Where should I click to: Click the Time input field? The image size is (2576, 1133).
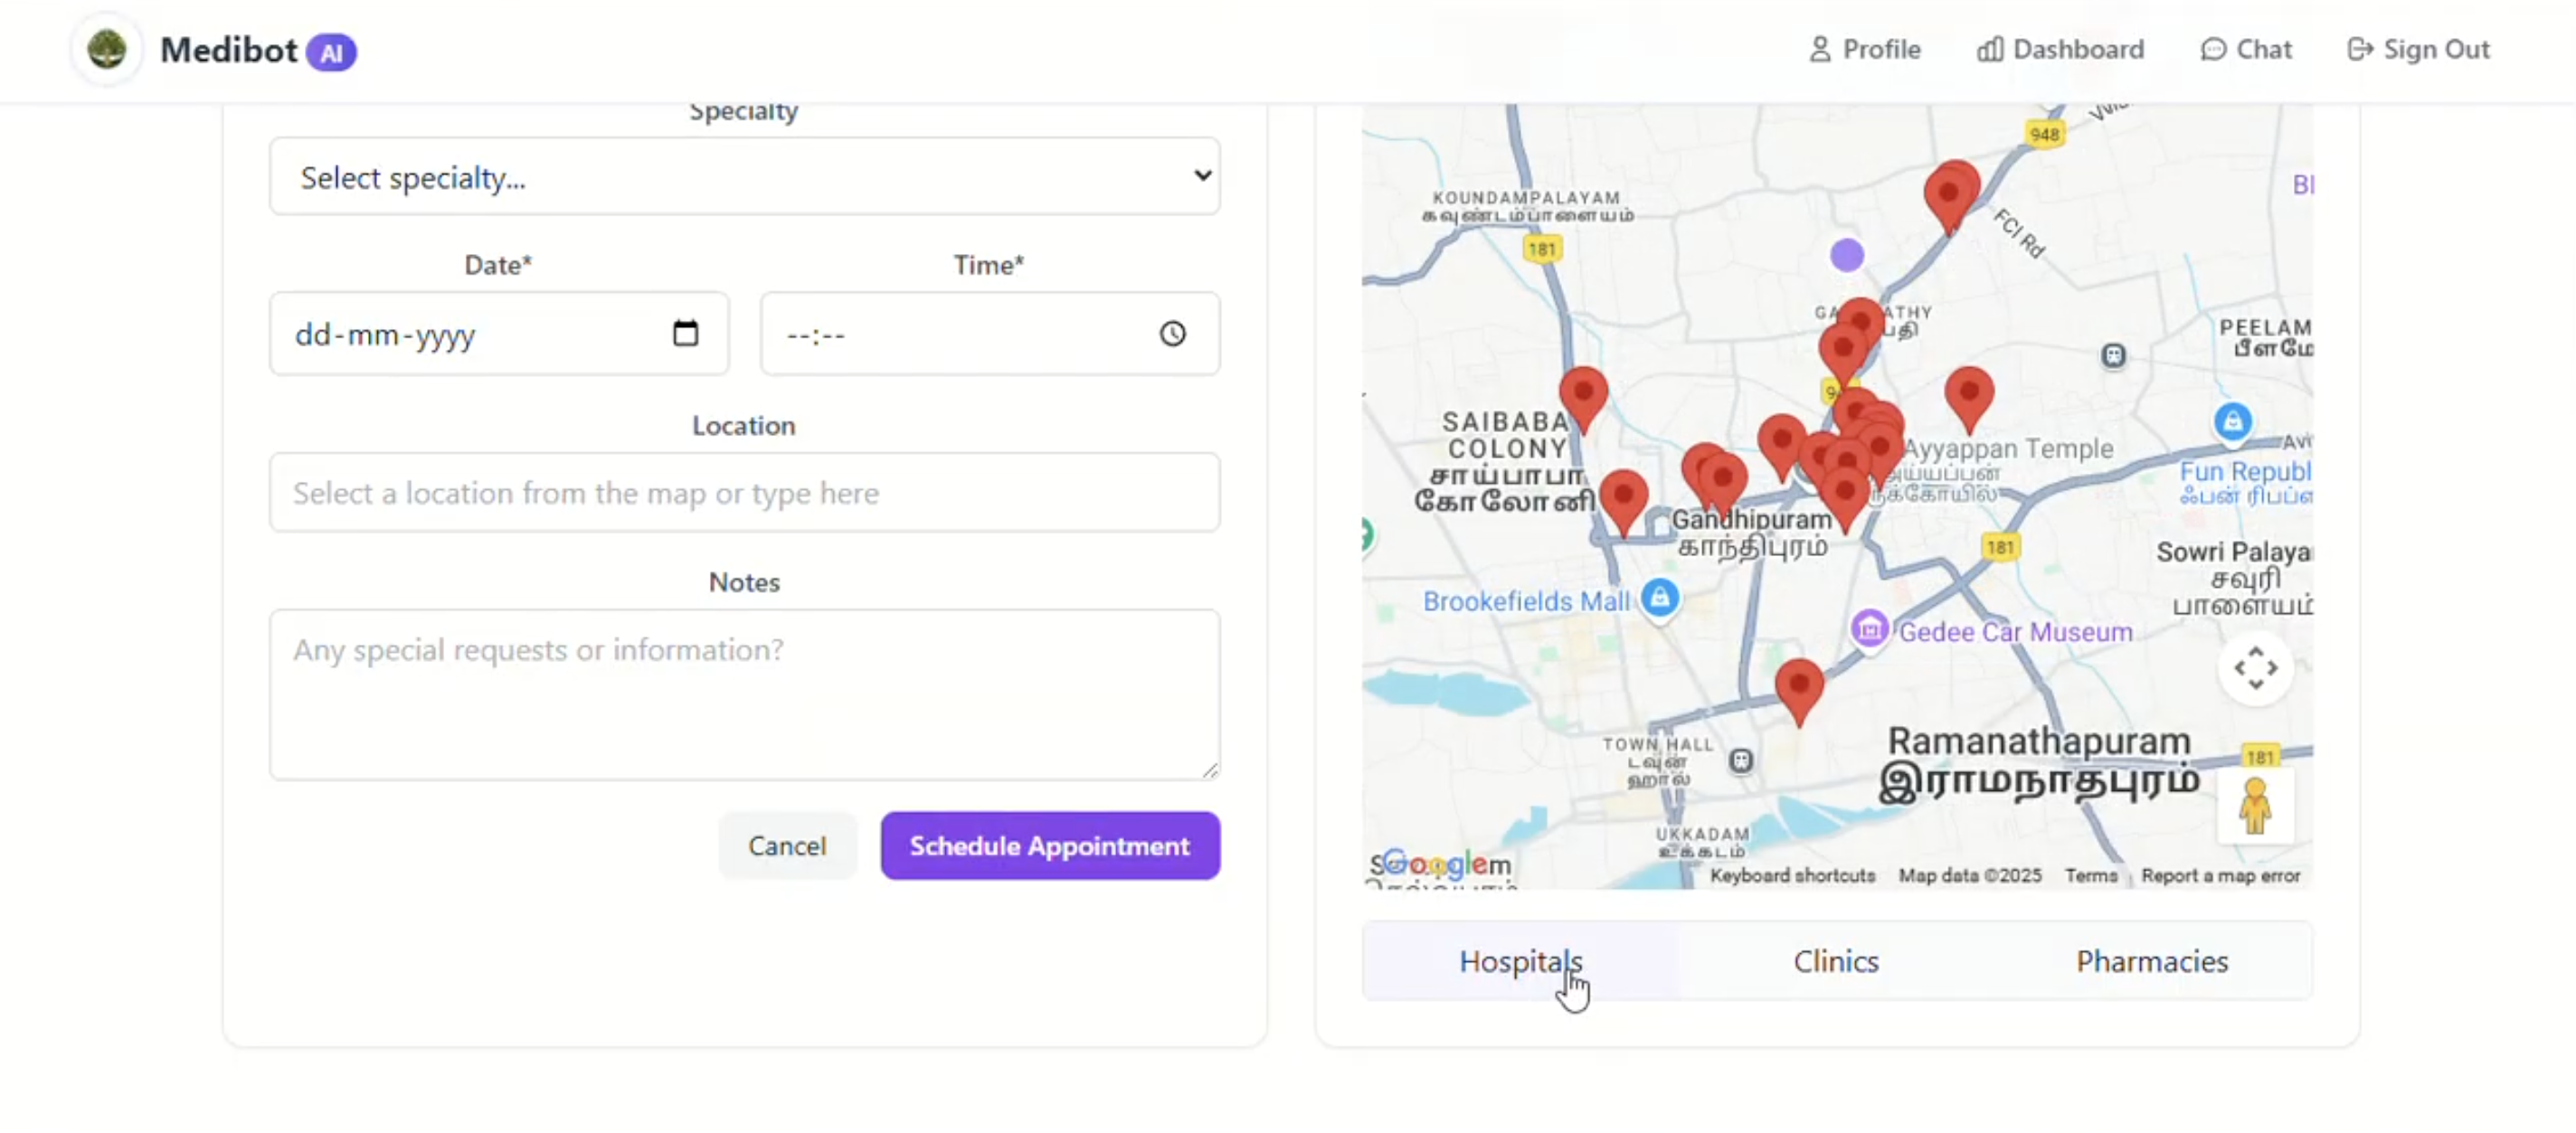[989, 334]
